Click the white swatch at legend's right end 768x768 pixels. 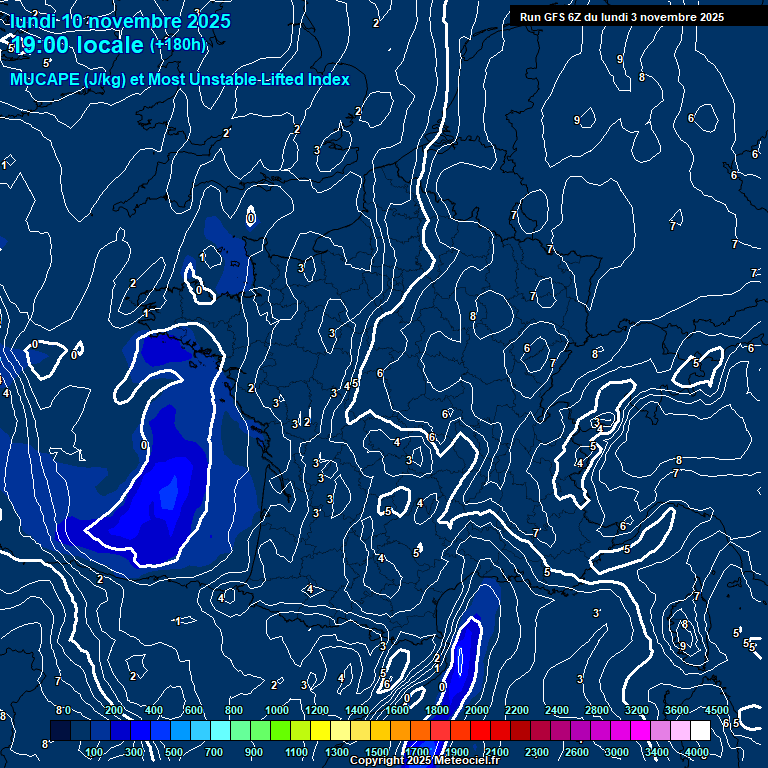(700, 731)
